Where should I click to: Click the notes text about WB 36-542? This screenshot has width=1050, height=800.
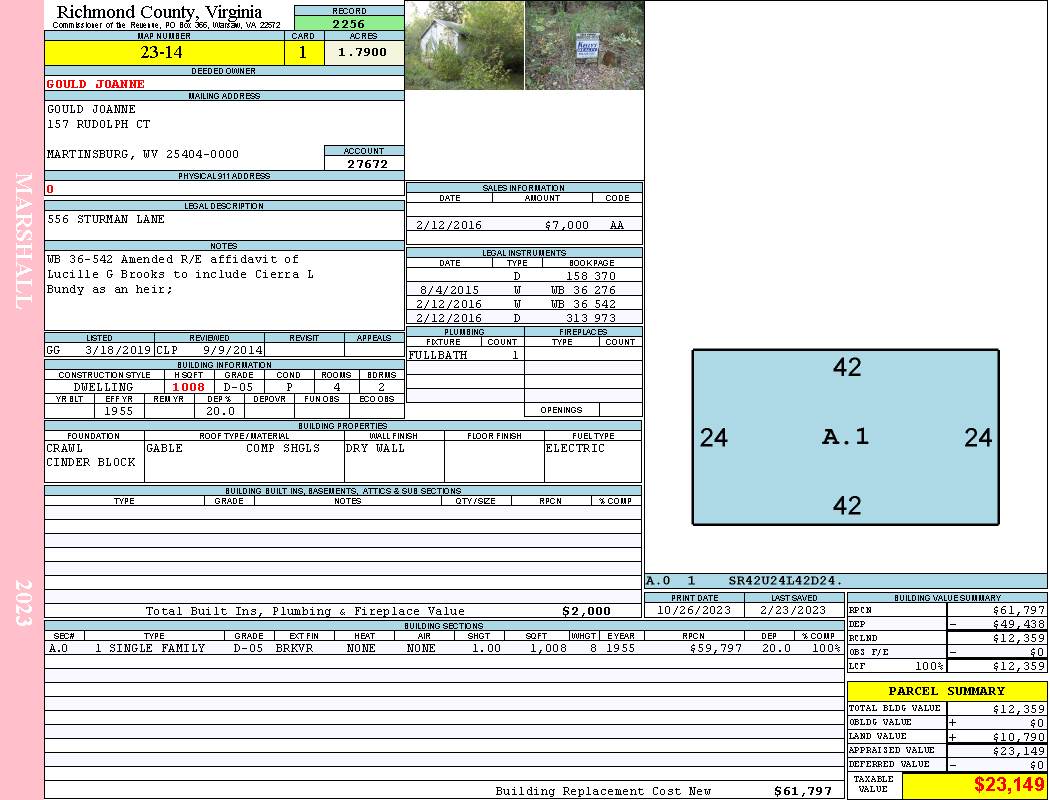179,274
